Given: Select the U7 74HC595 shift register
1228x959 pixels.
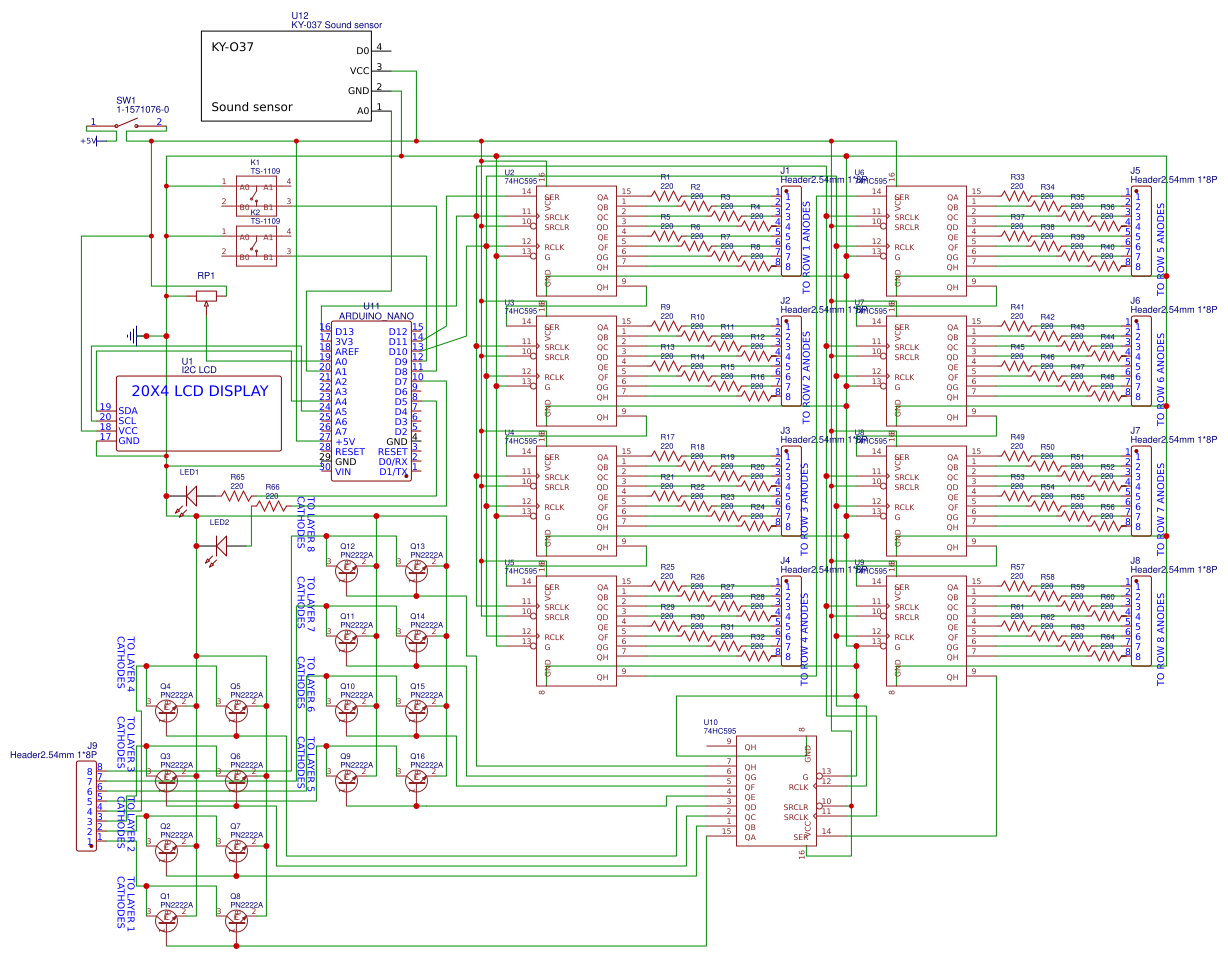Looking at the screenshot, I should 926,371.
